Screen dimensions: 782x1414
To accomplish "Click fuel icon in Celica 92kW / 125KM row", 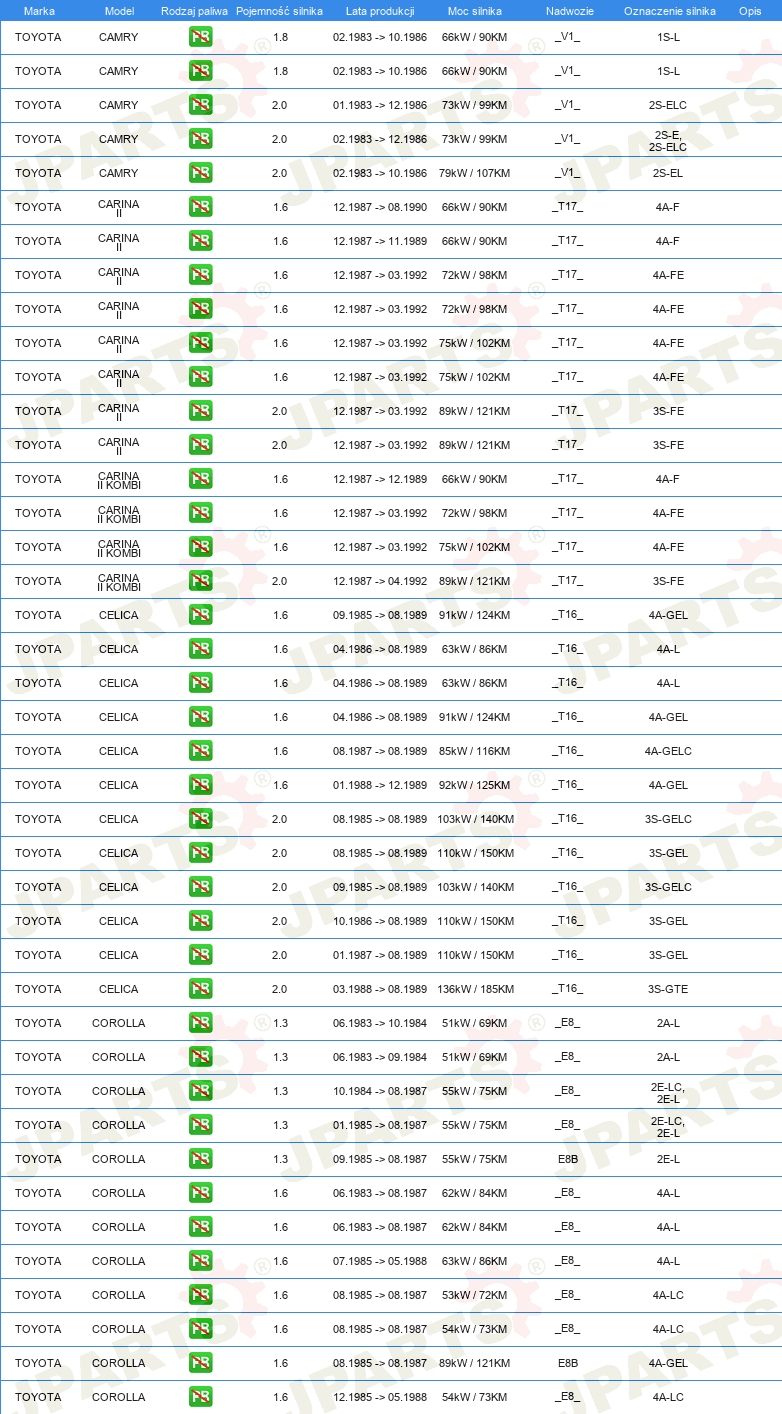I will coord(201,785).
